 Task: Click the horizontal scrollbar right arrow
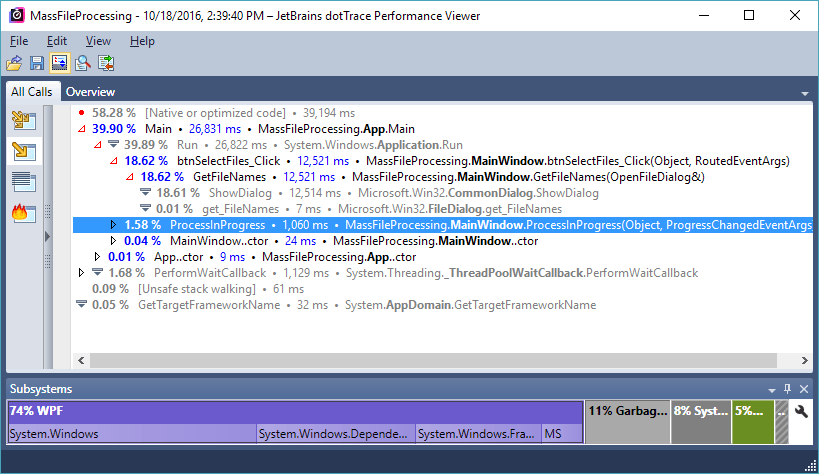(x=804, y=360)
